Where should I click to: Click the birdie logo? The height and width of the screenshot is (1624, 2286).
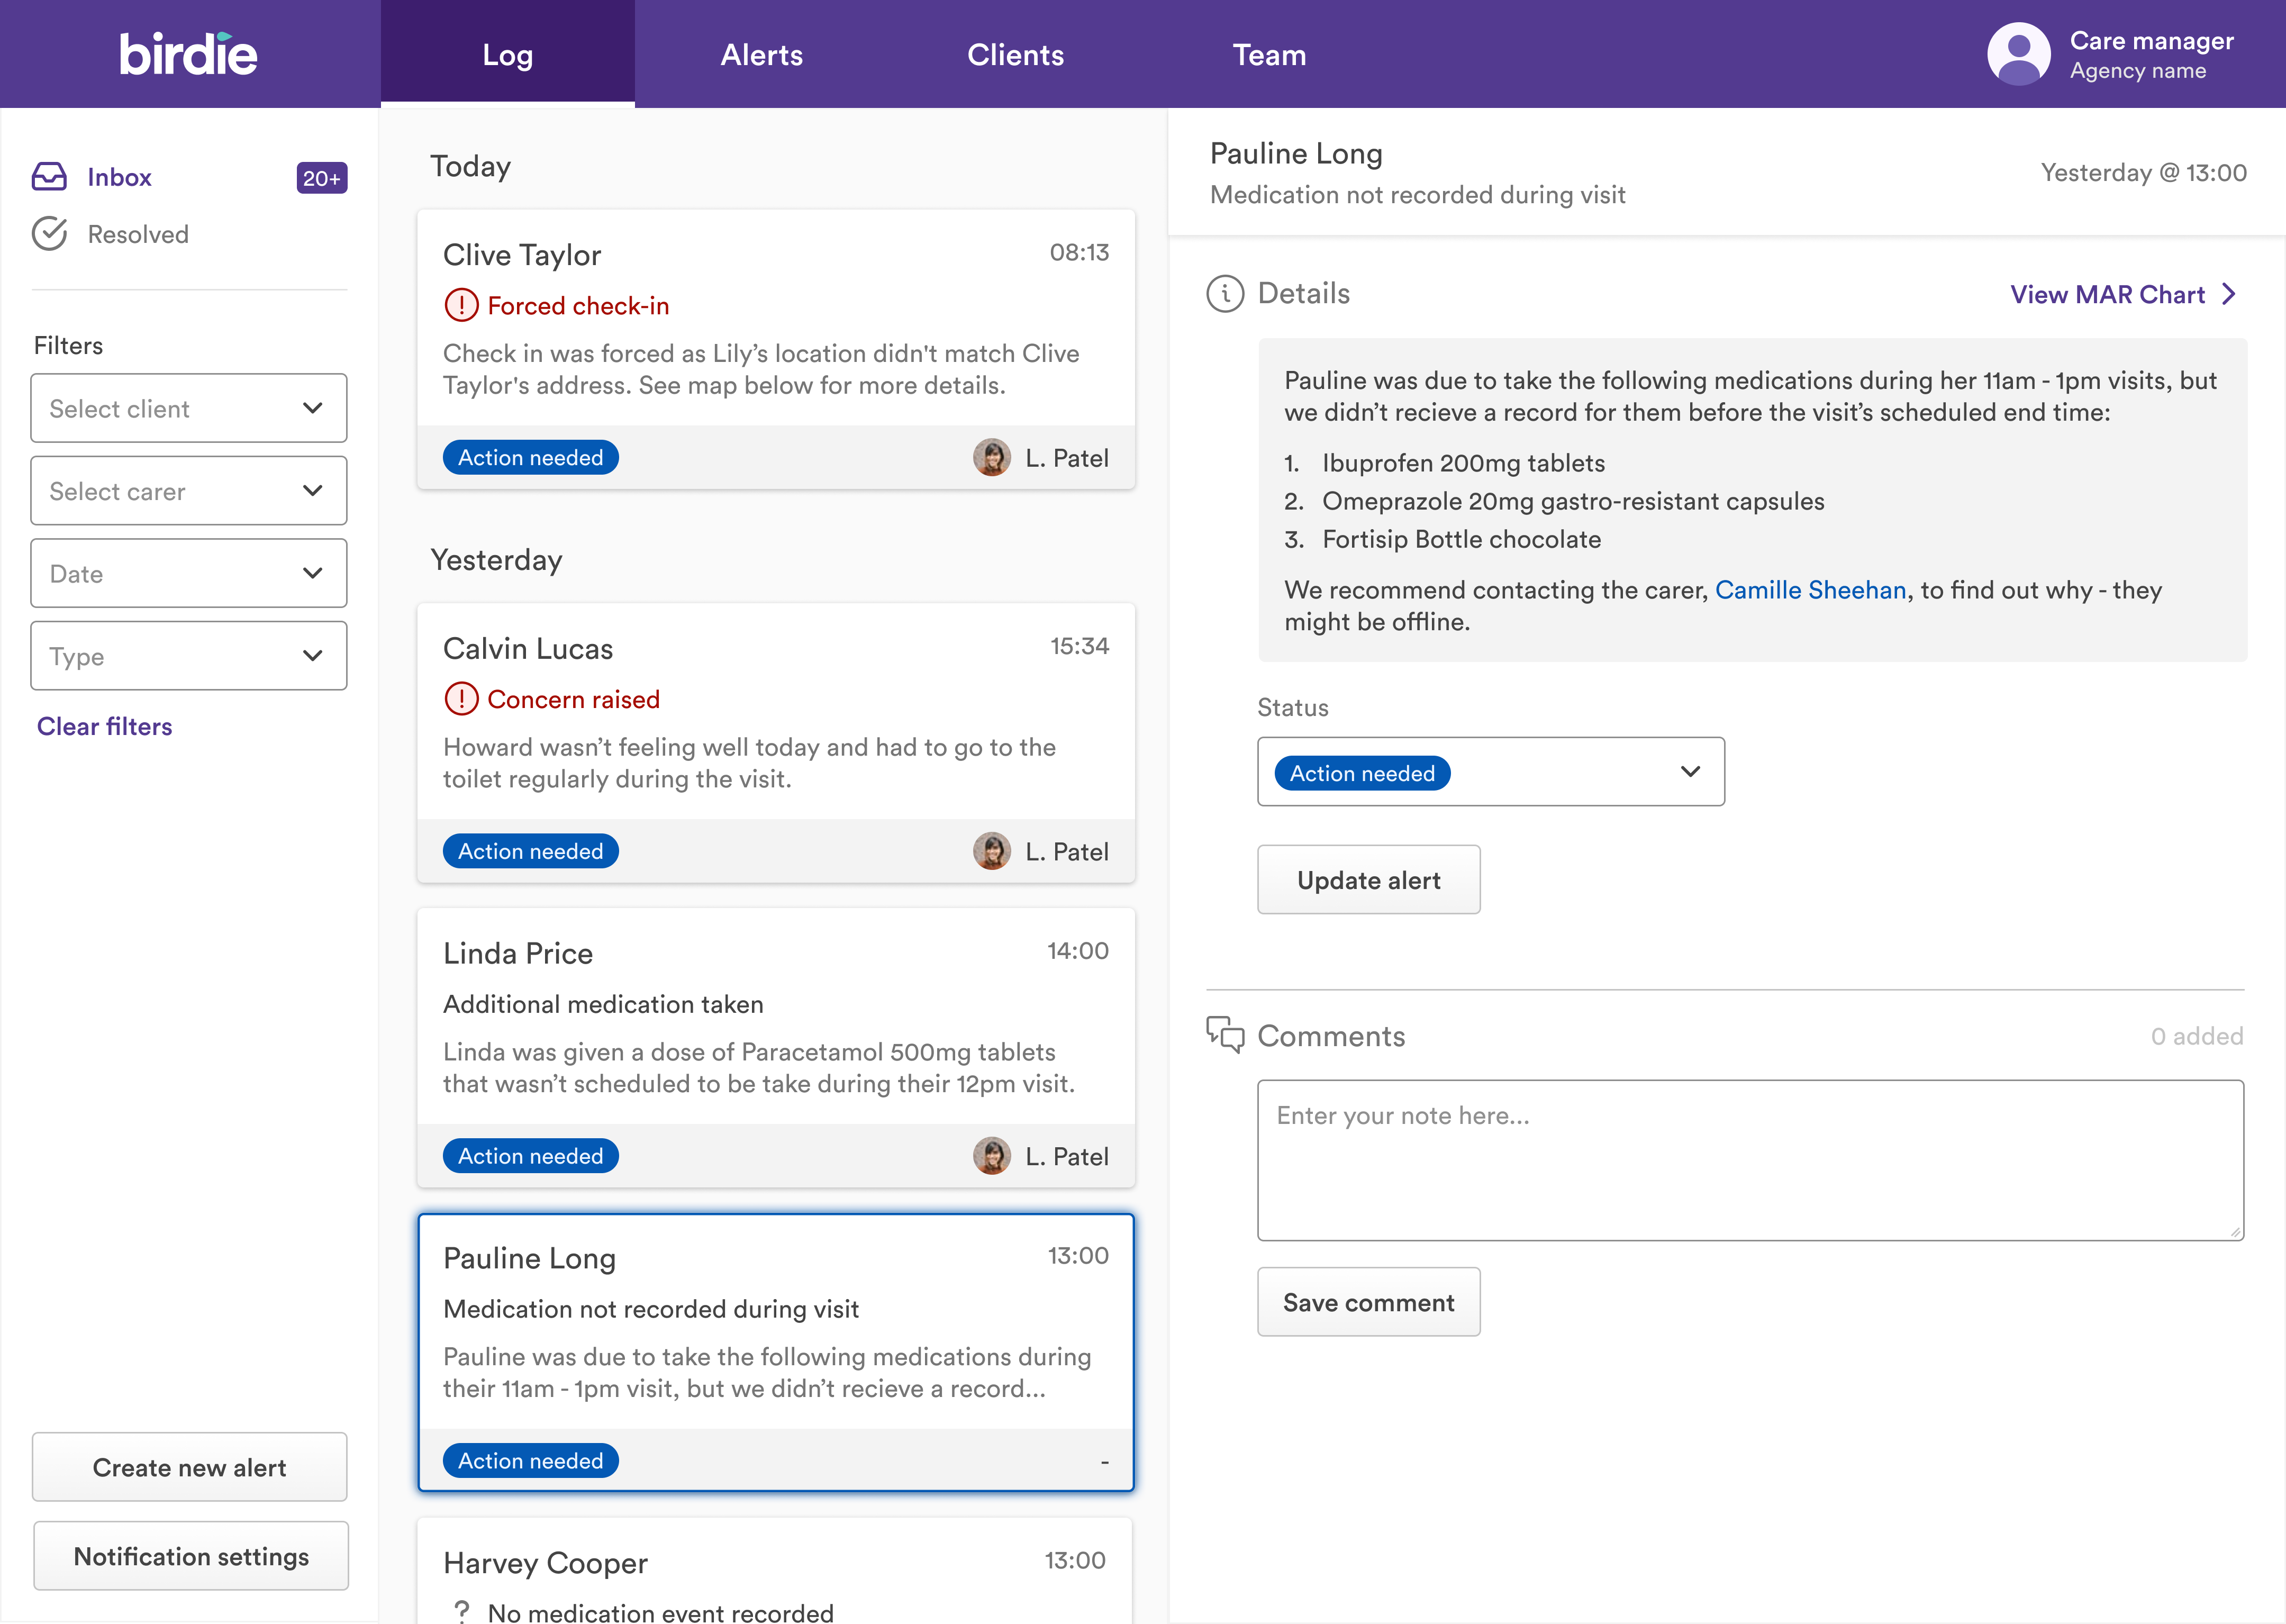click(x=188, y=54)
